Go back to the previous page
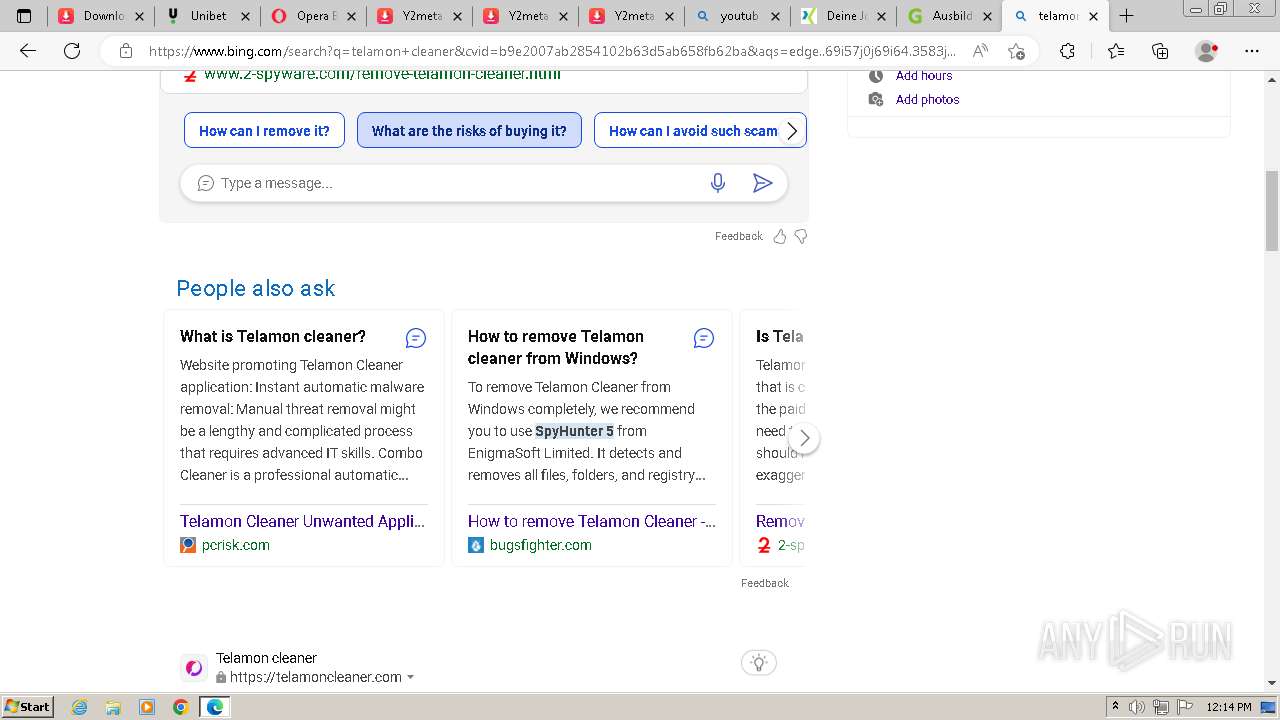The height and width of the screenshot is (720, 1280). (28, 51)
